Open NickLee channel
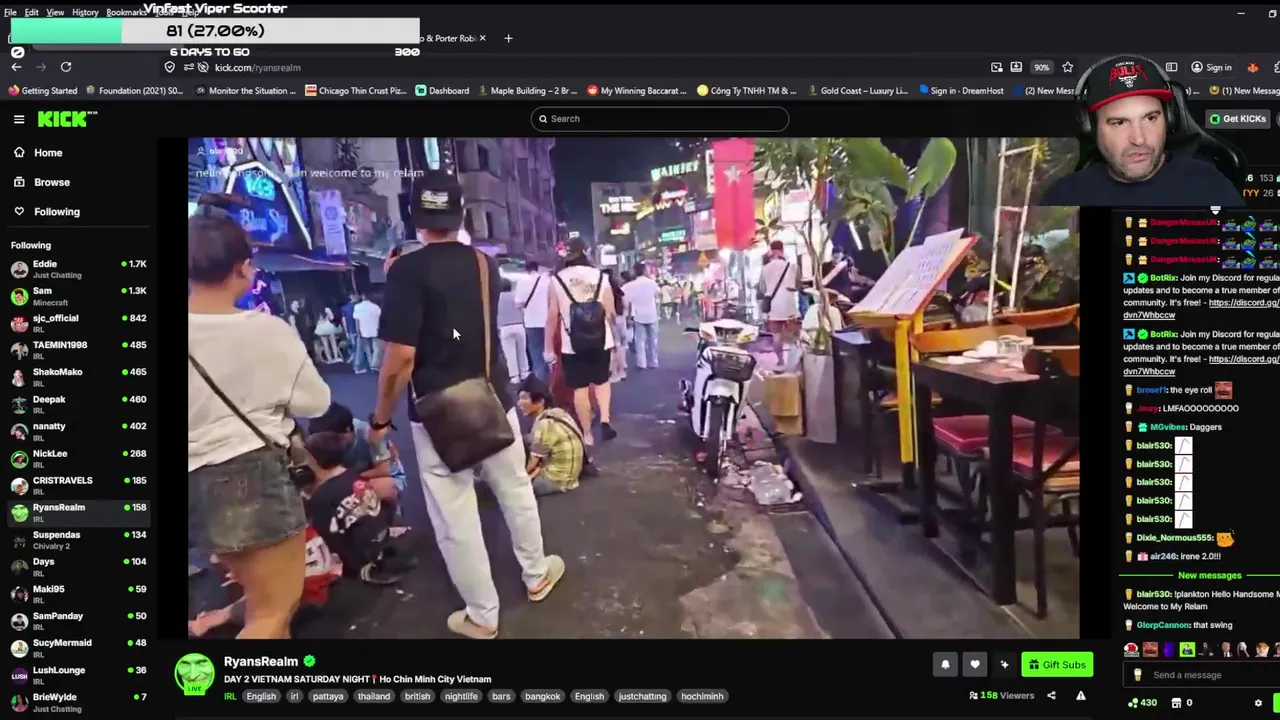 (x=78, y=458)
